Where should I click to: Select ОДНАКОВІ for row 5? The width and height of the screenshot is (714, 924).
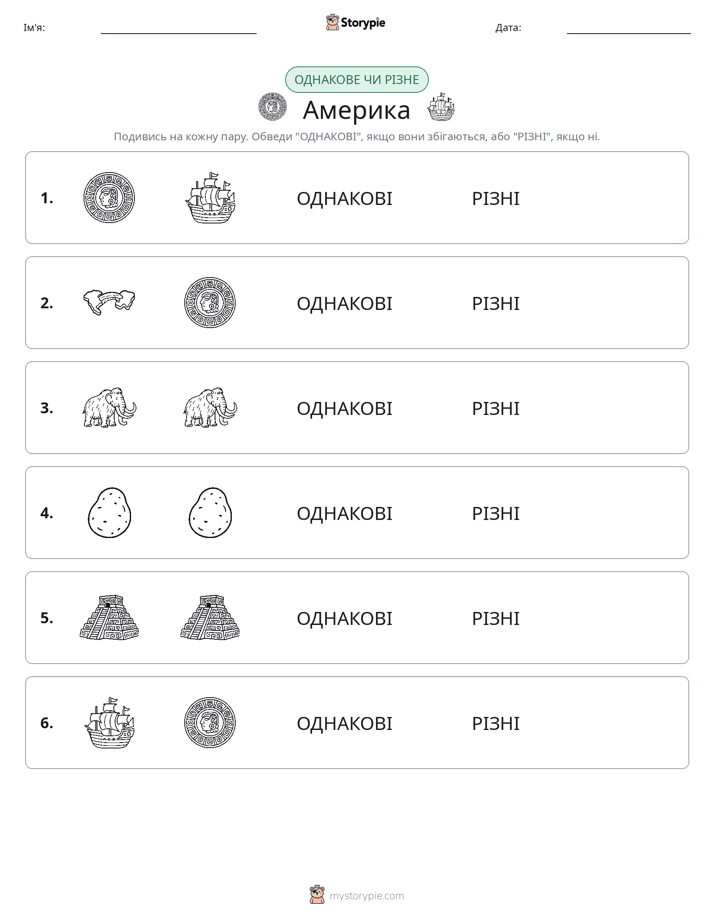point(344,618)
